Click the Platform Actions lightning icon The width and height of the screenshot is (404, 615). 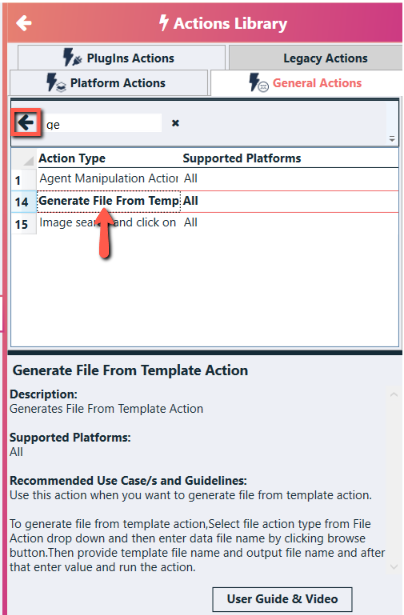tap(56, 83)
